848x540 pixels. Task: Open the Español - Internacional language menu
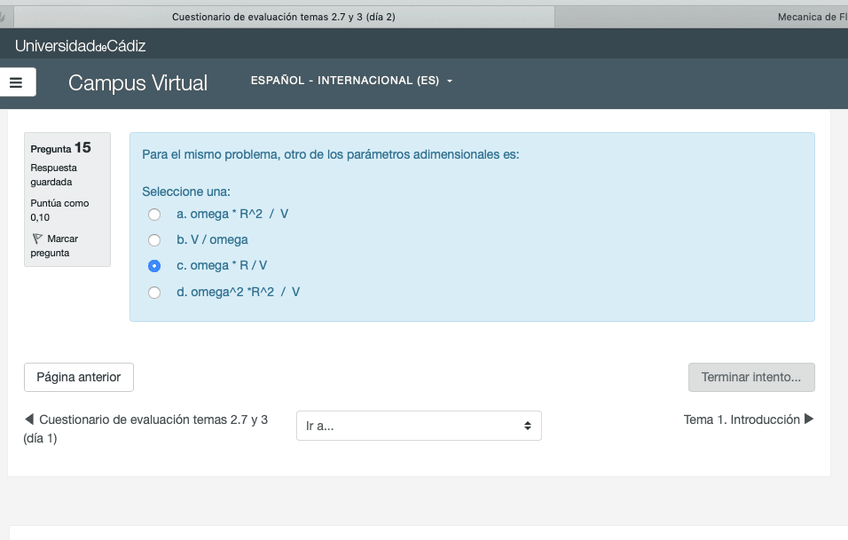(352, 81)
